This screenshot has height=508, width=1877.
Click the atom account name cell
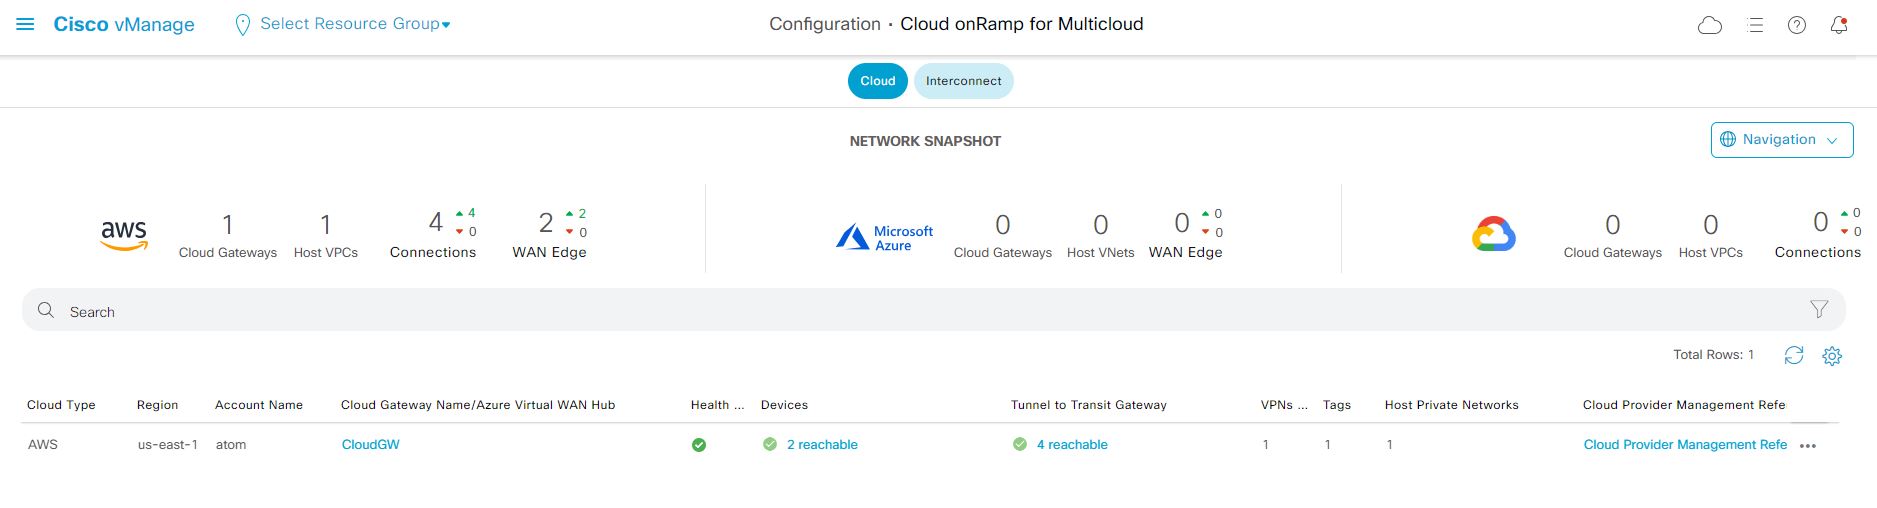coord(231,445)
